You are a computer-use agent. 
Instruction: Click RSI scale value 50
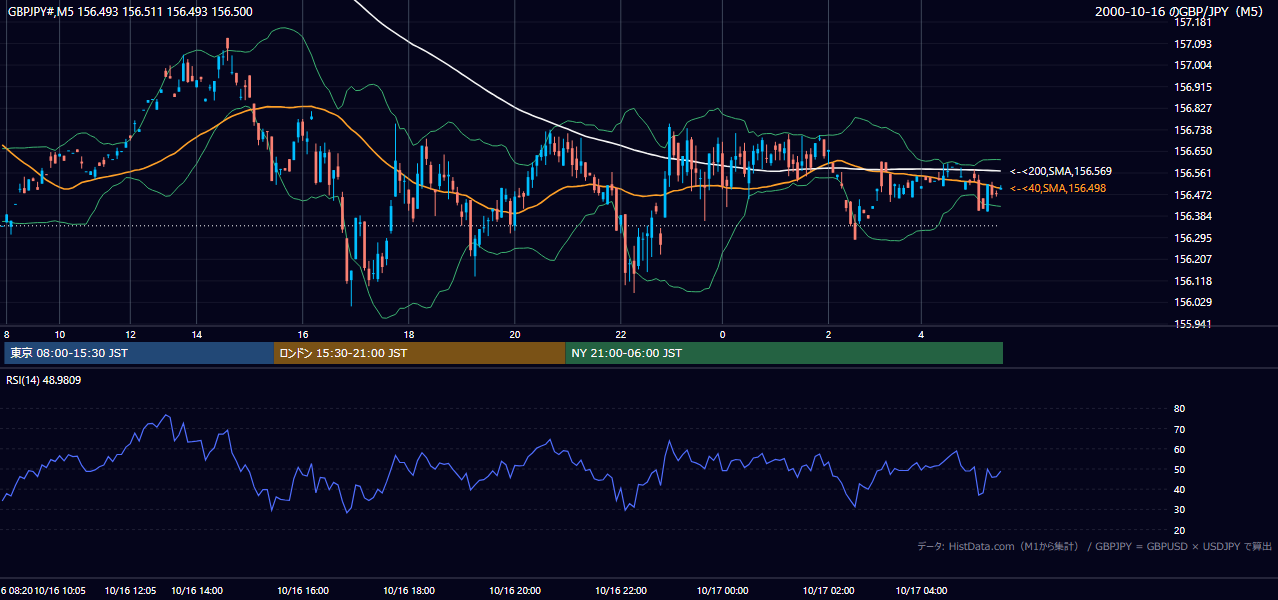(x=1179, y=469)
